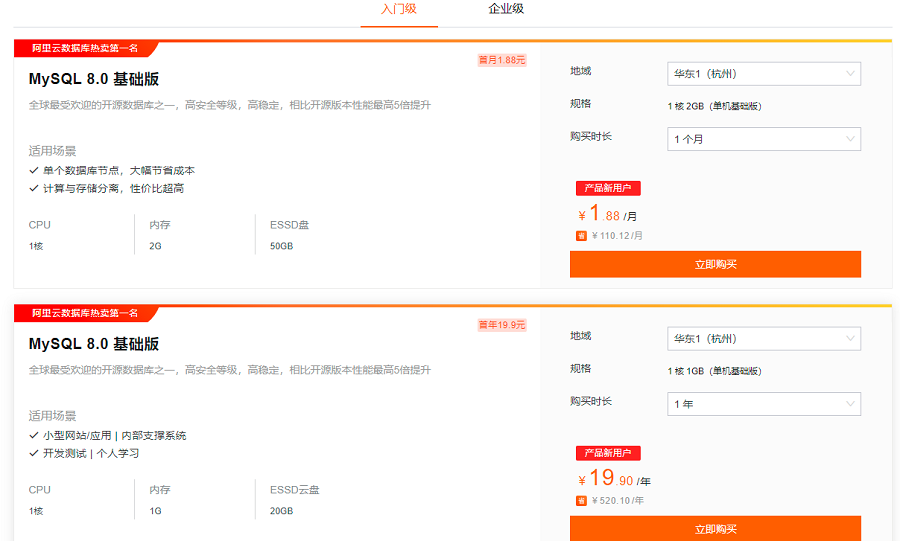Click the second card's 全球最受欢迎 description text

pos(230,370)
